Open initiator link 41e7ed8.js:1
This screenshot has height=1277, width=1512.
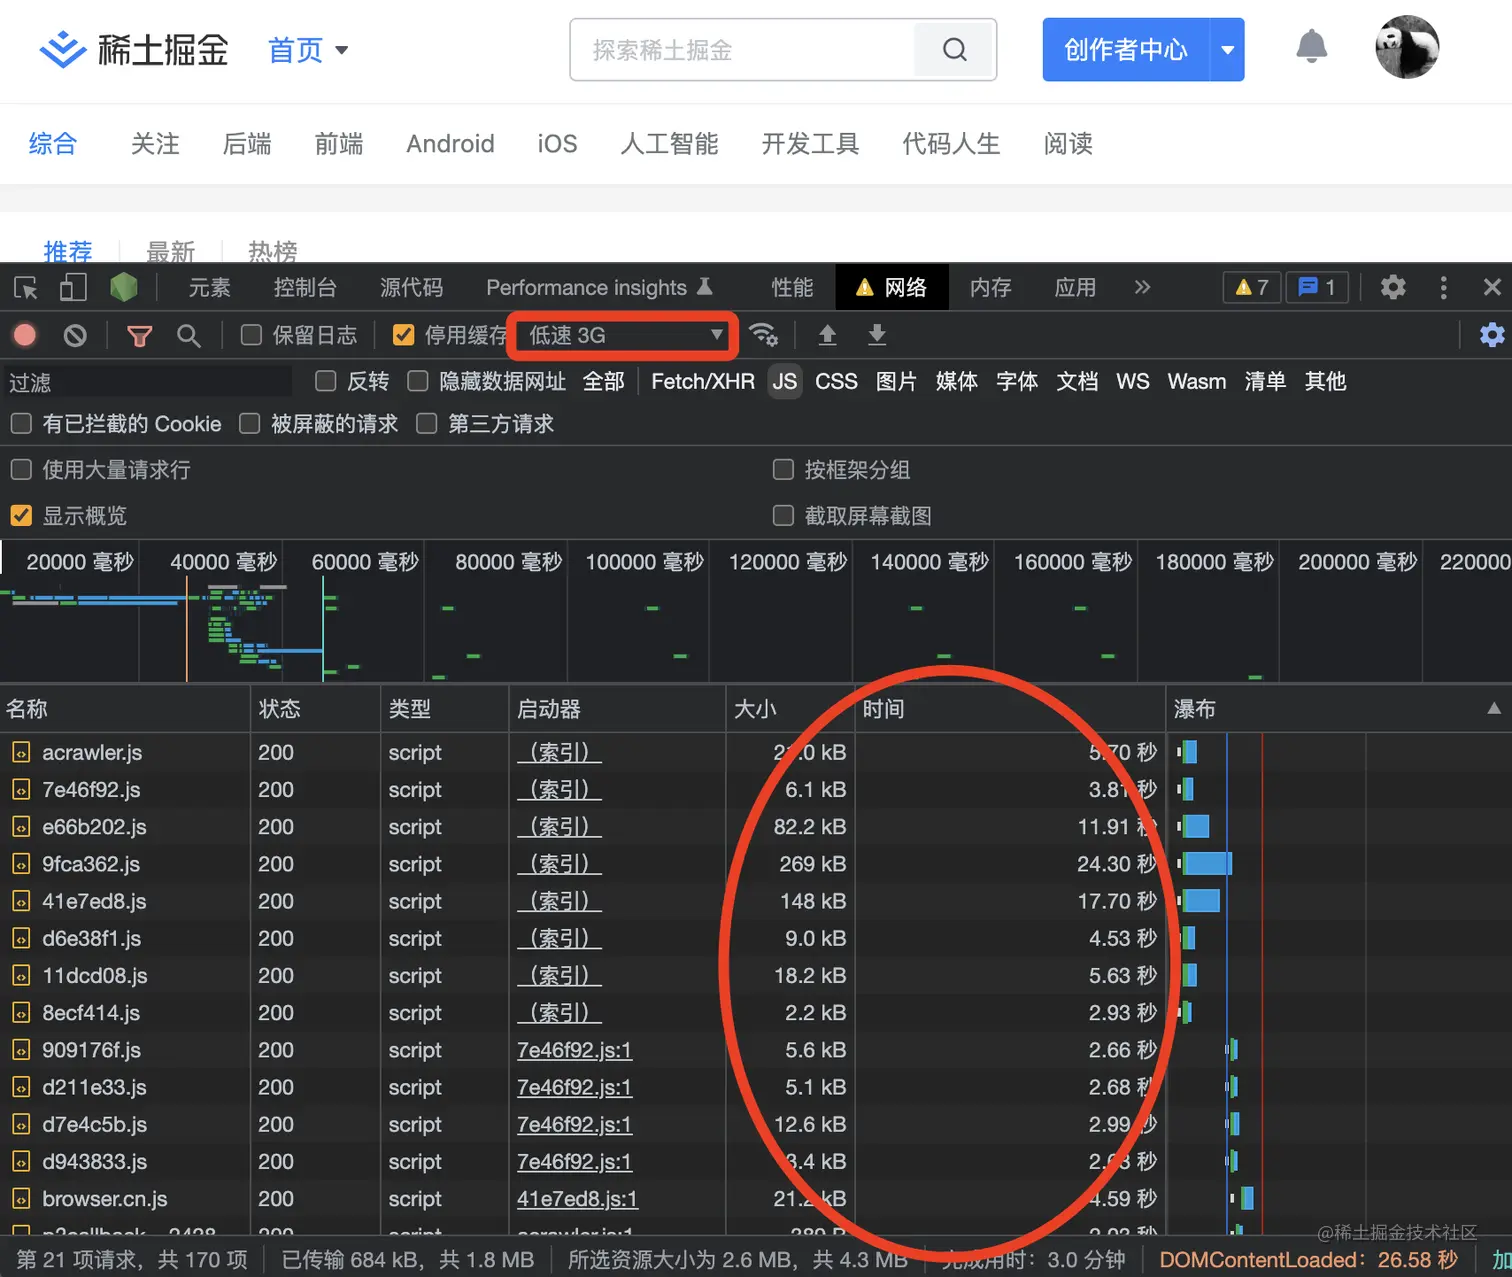(577, 1199)
